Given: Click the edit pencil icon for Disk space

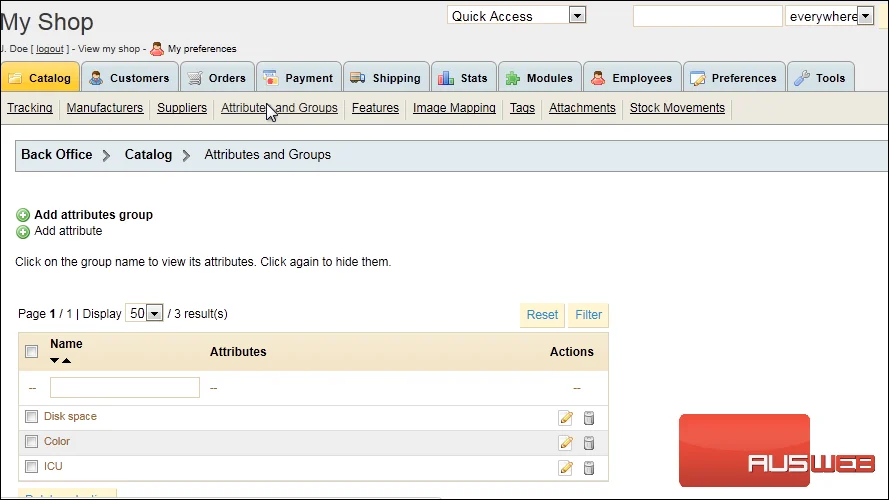Looking at the screenshot, I should 565,418.
